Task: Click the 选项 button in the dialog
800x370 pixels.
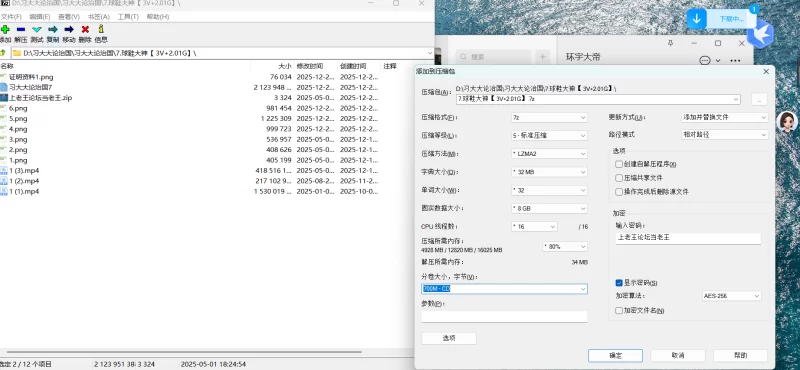Action: click(x=449, y=338)
